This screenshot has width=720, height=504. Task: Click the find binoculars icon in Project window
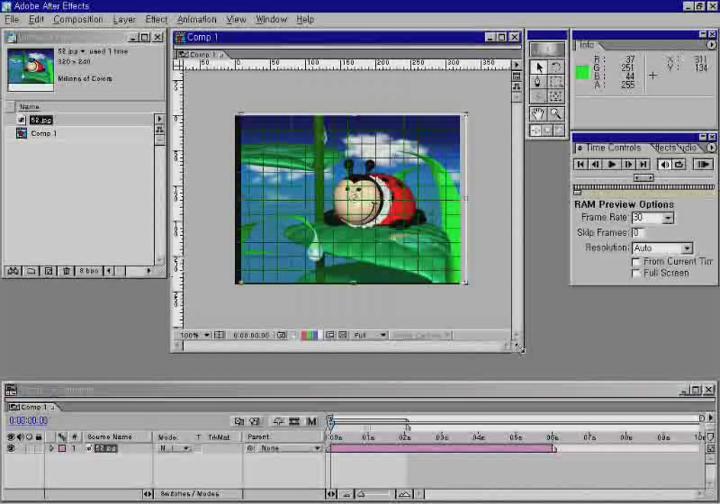click(x=13, y=271)
